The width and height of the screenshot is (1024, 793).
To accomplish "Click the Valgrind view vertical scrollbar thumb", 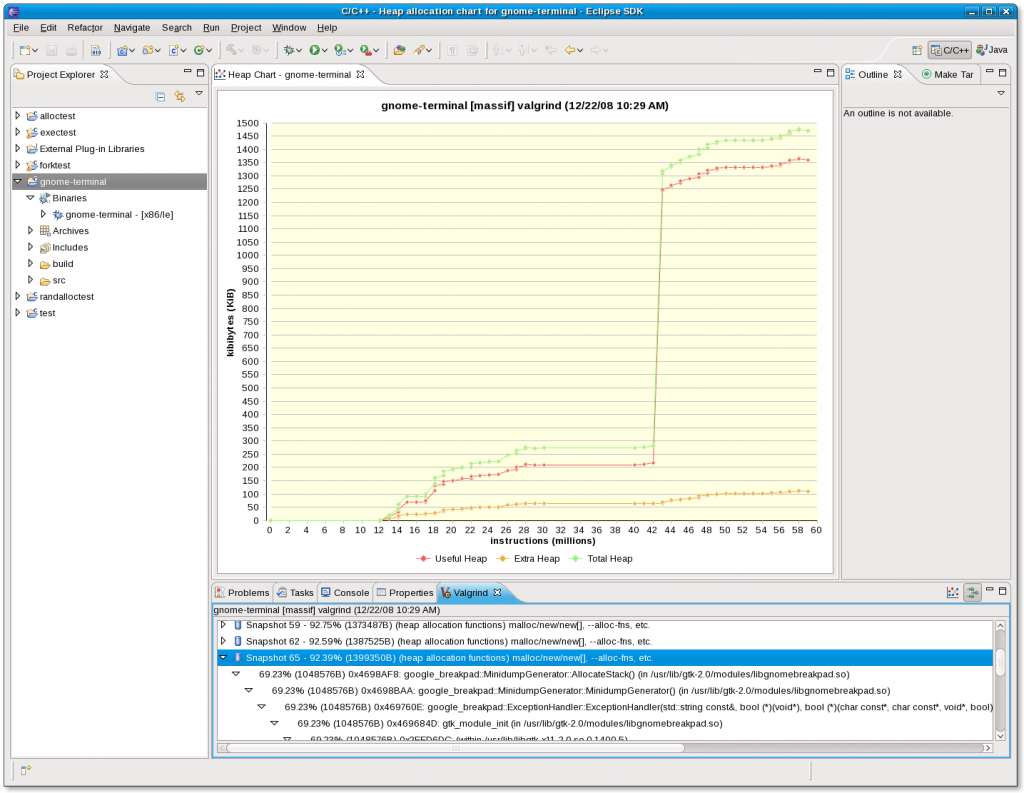I will 1000,662.
